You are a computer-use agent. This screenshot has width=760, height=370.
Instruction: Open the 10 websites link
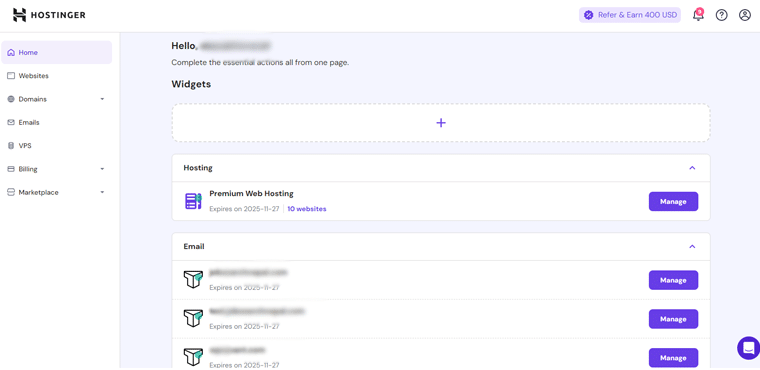(x=307, y=209)
